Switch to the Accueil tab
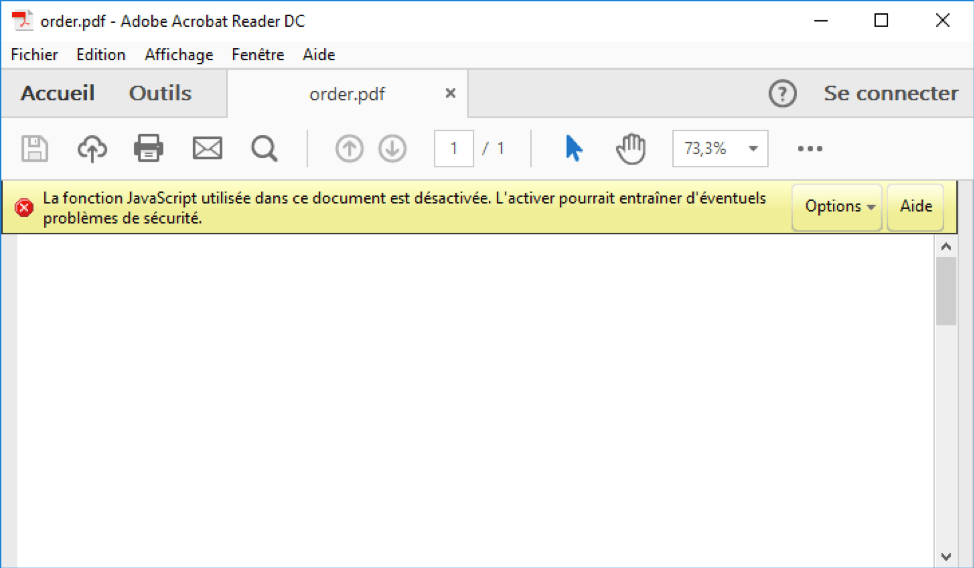The image size is (974, 568). click(58, 93)
